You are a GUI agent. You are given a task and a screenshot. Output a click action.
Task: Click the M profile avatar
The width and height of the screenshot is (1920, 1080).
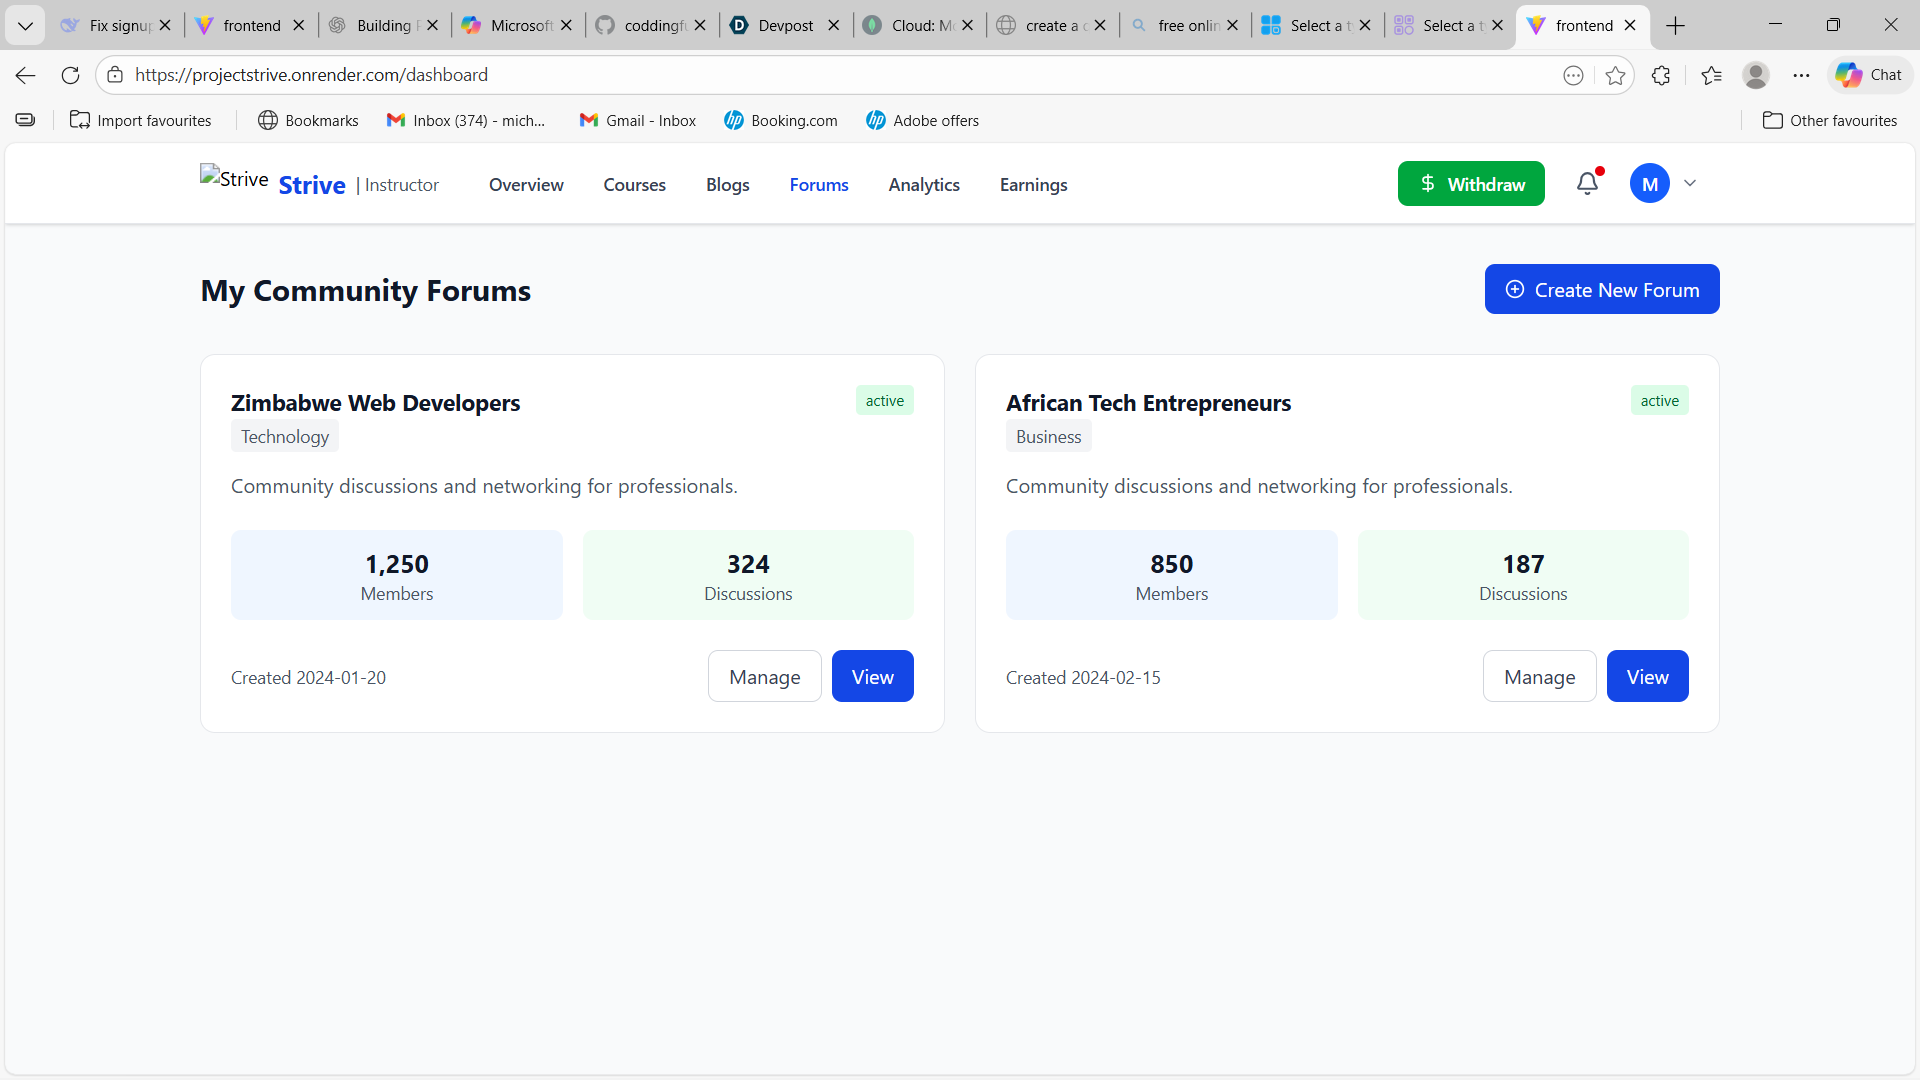[1649, 184]
